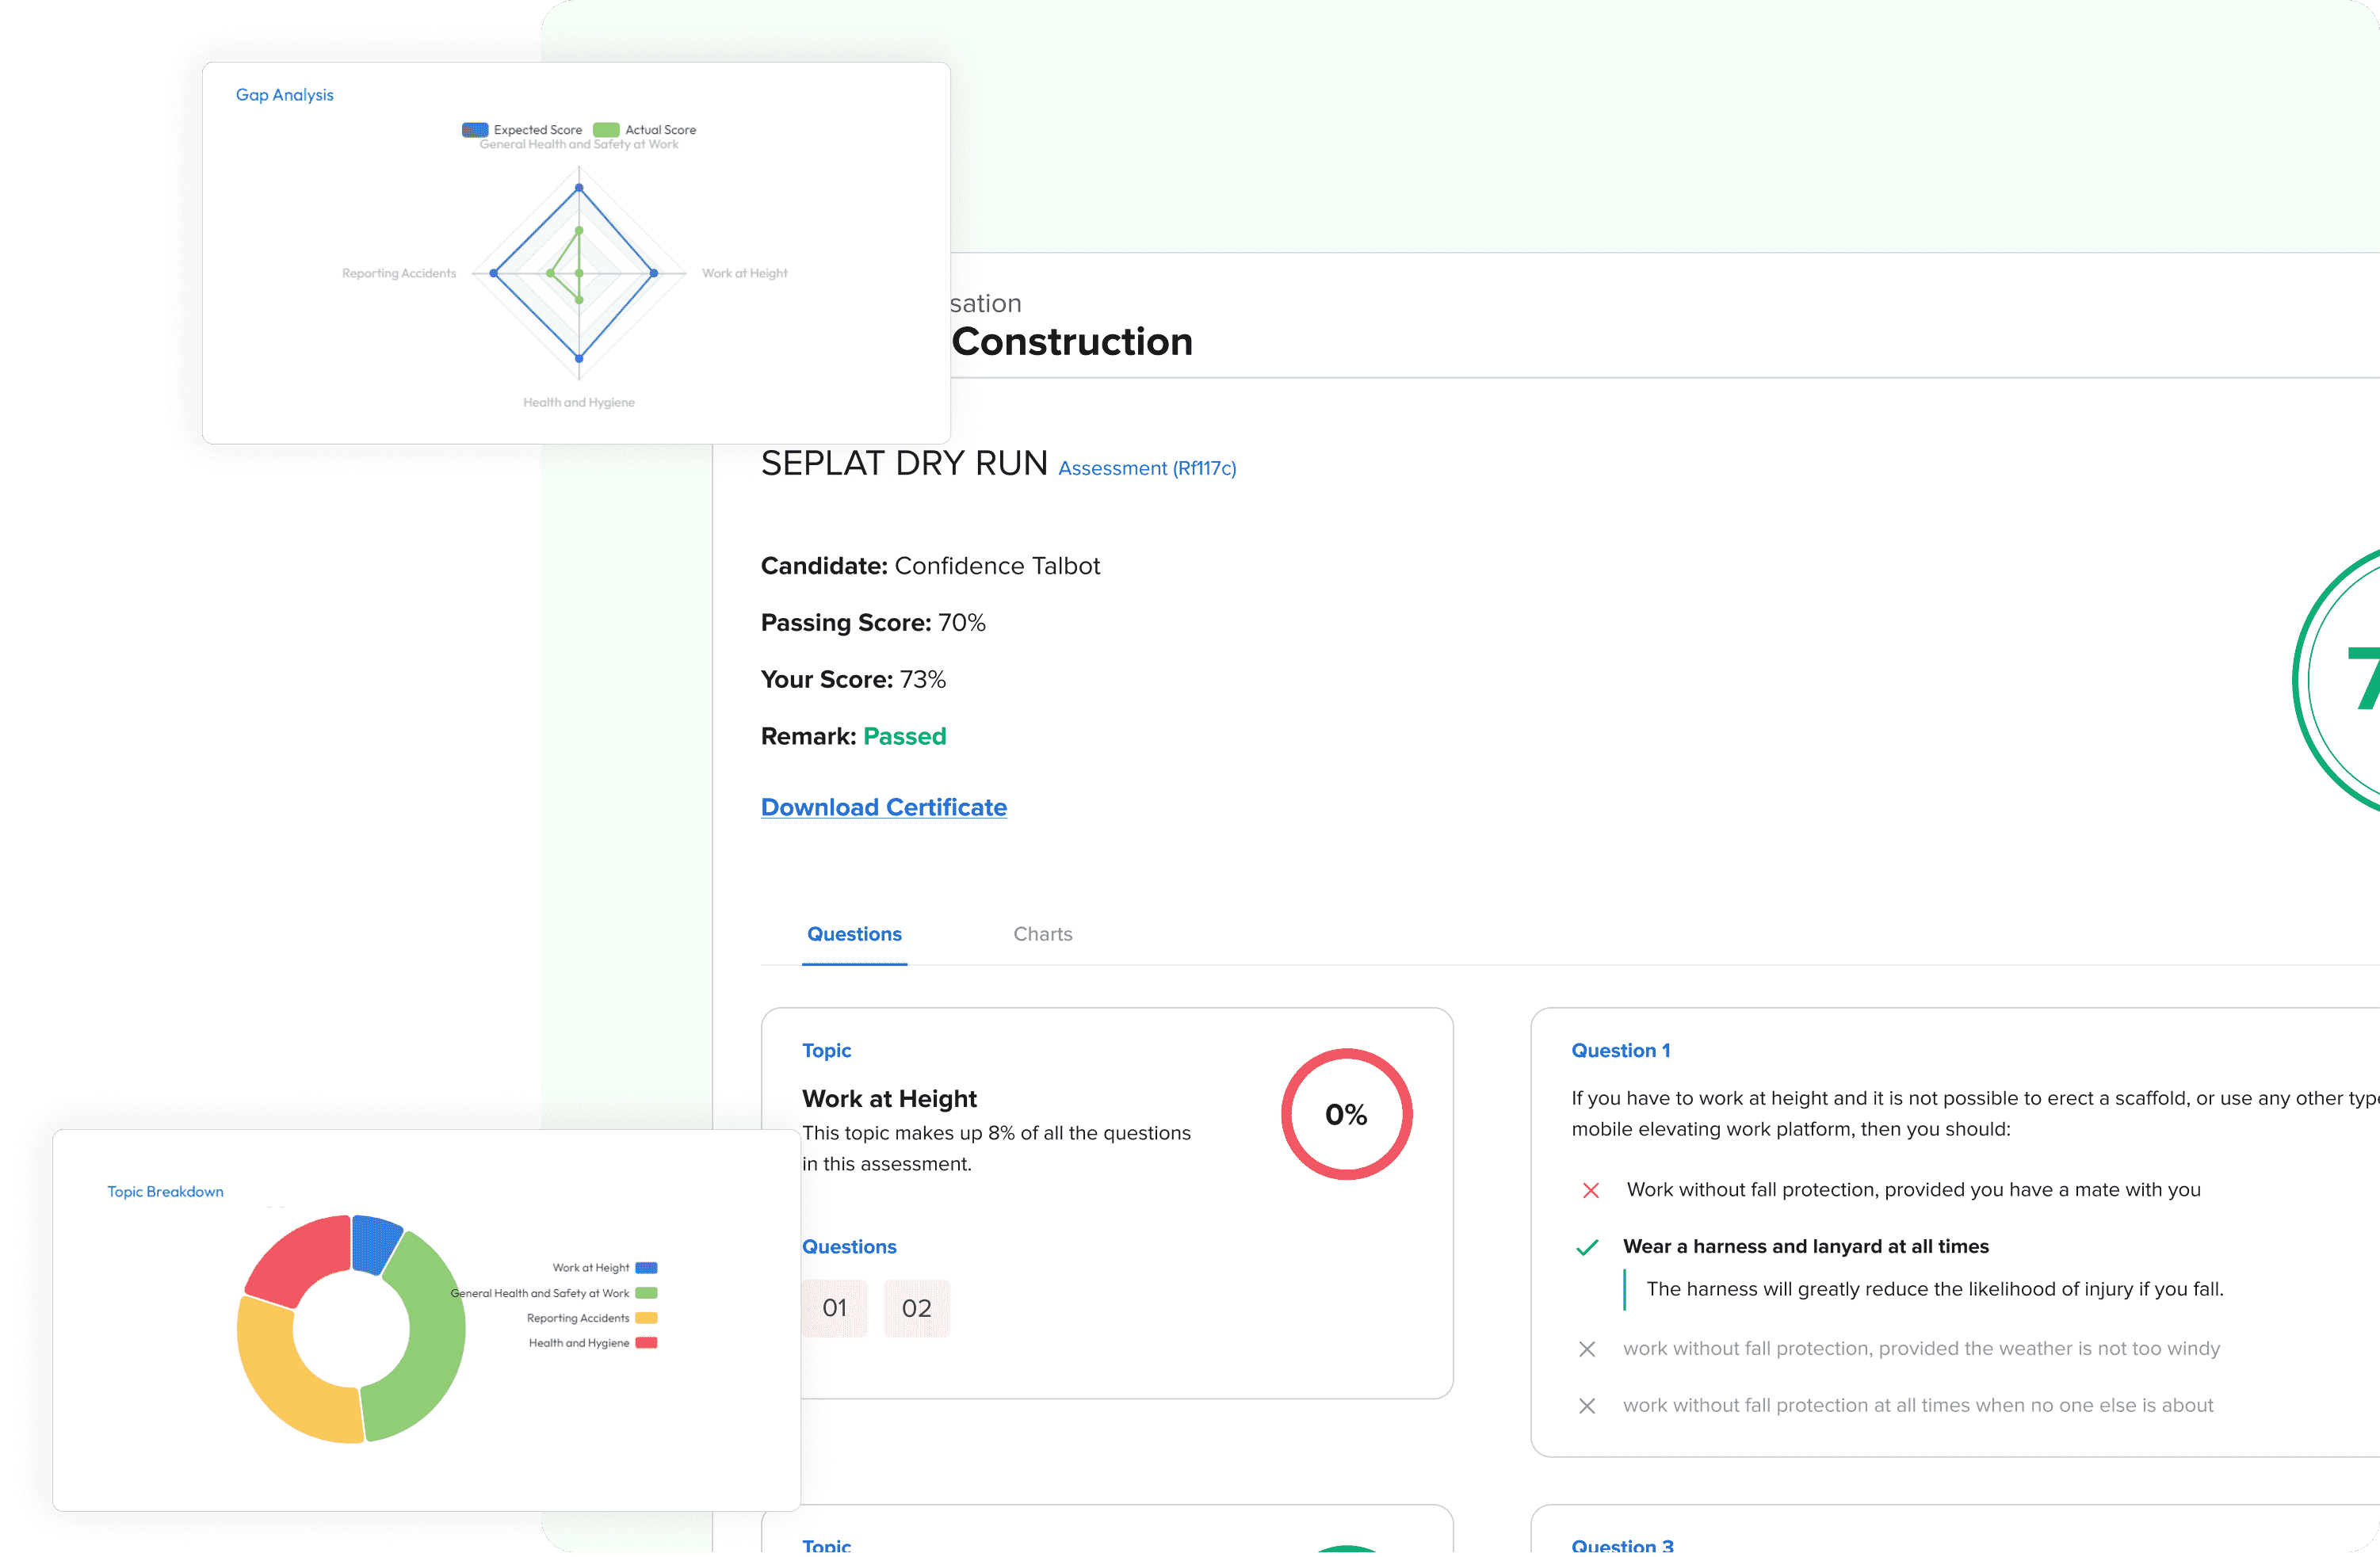Select question 01 in Work at Height
This screenshot has height=1557, width=2380.
click(834, 1308)
